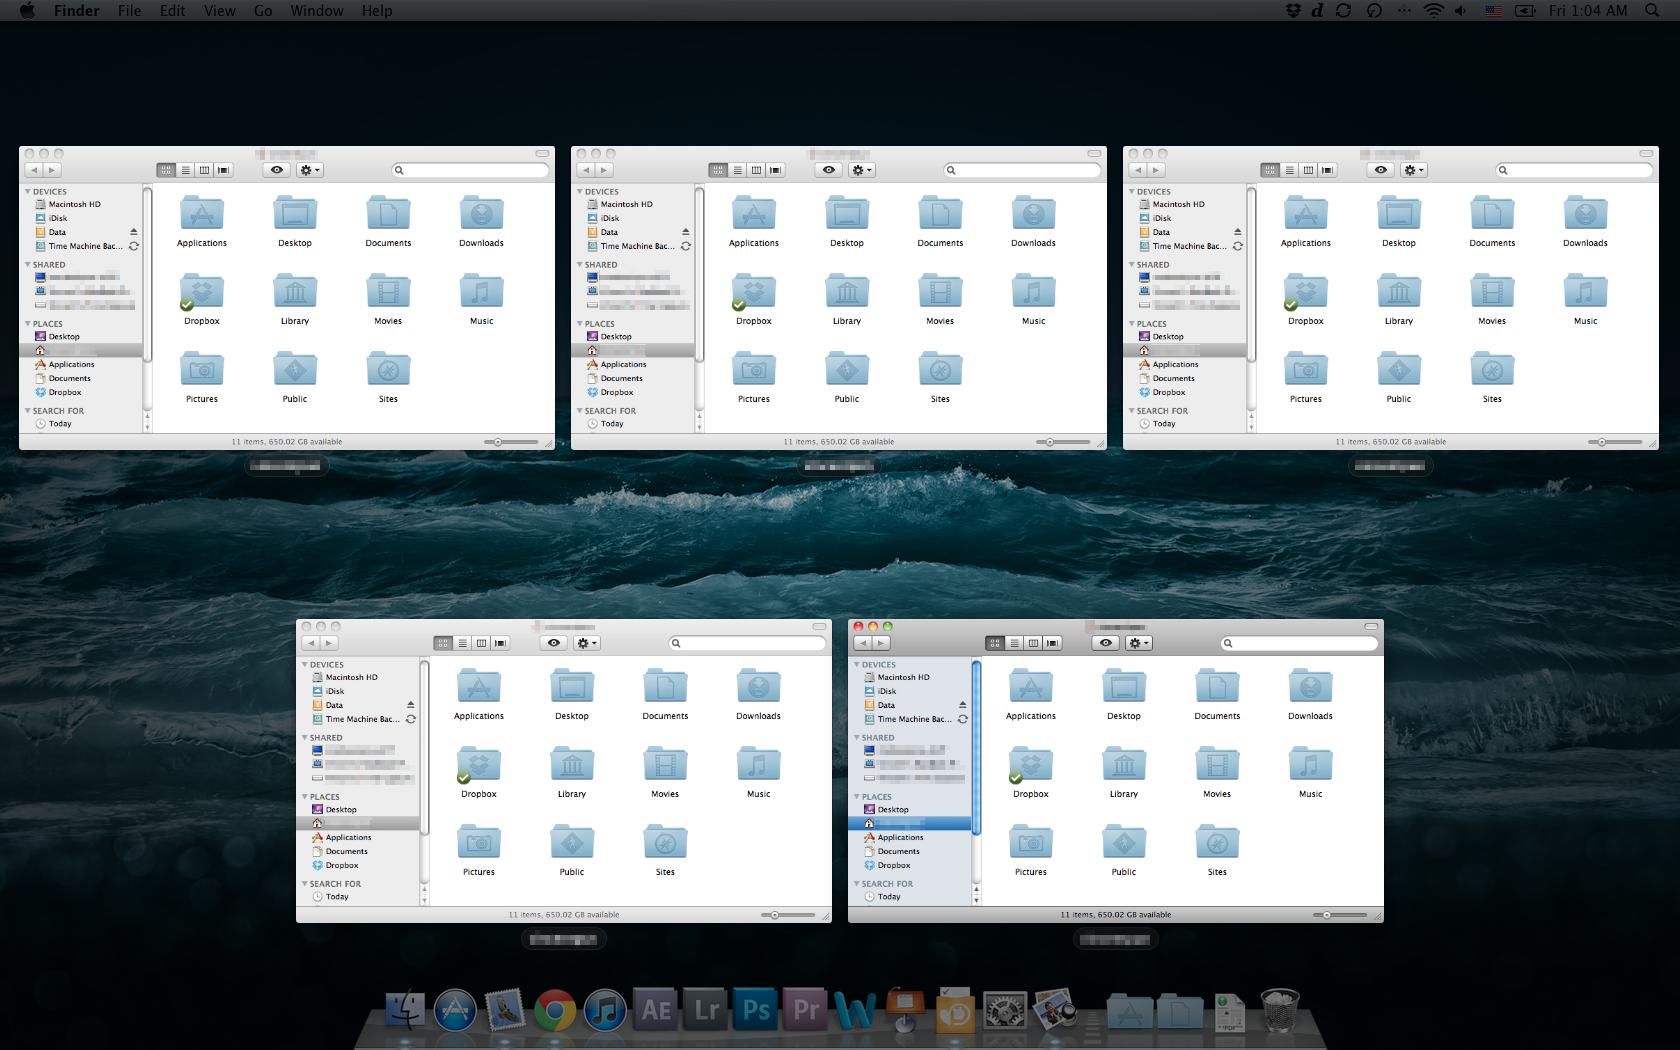Eject the Data volume in active window sidebar
The height and width of the screenshot is (1050, 1680).
[962, 705]
